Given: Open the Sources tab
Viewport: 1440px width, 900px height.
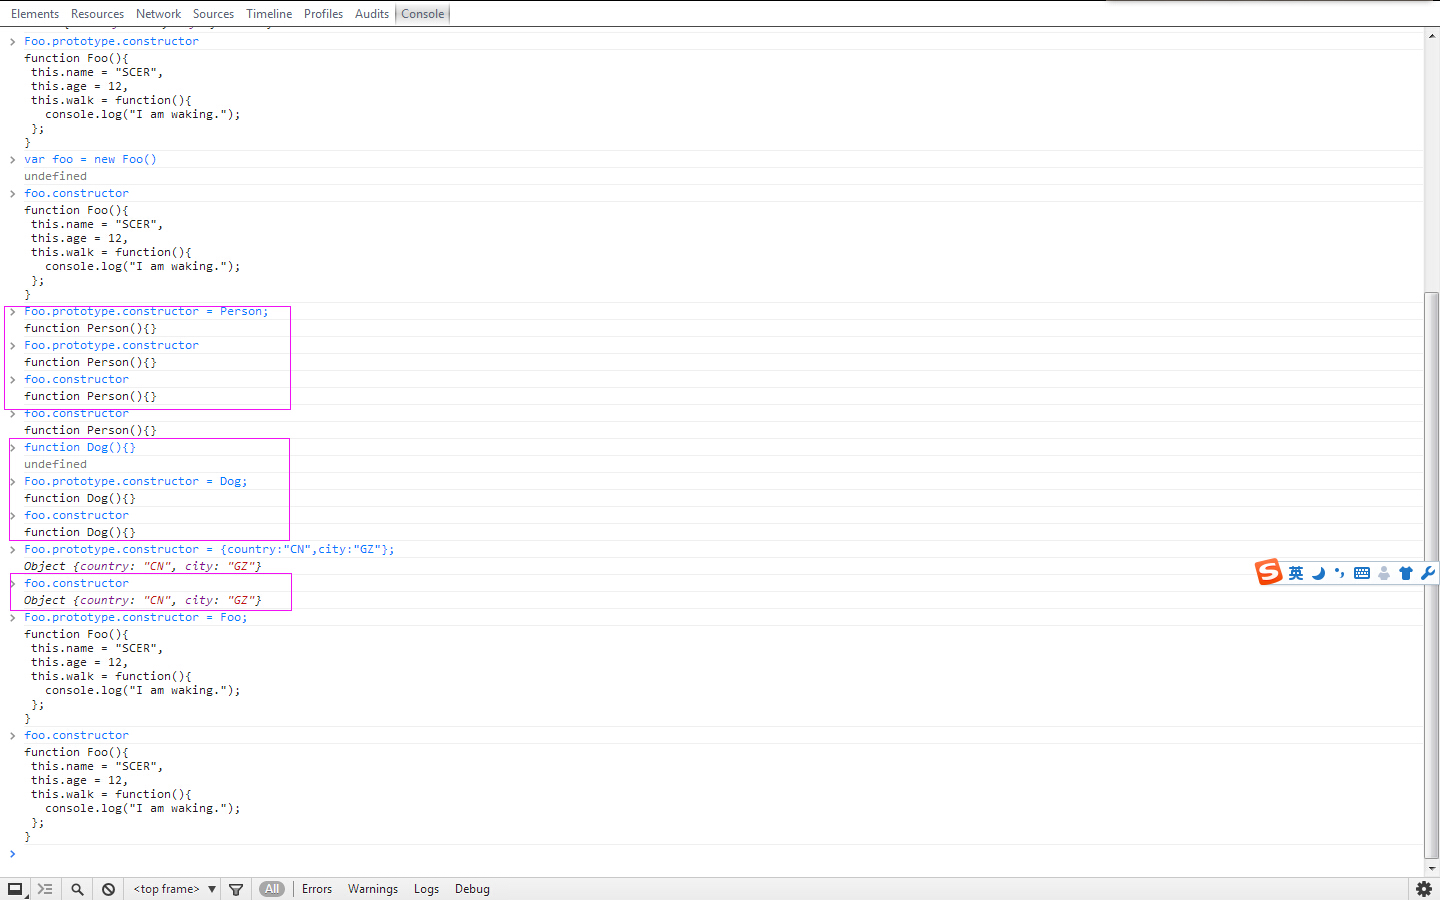Looking at the screenshot, I should coord(213,14).
